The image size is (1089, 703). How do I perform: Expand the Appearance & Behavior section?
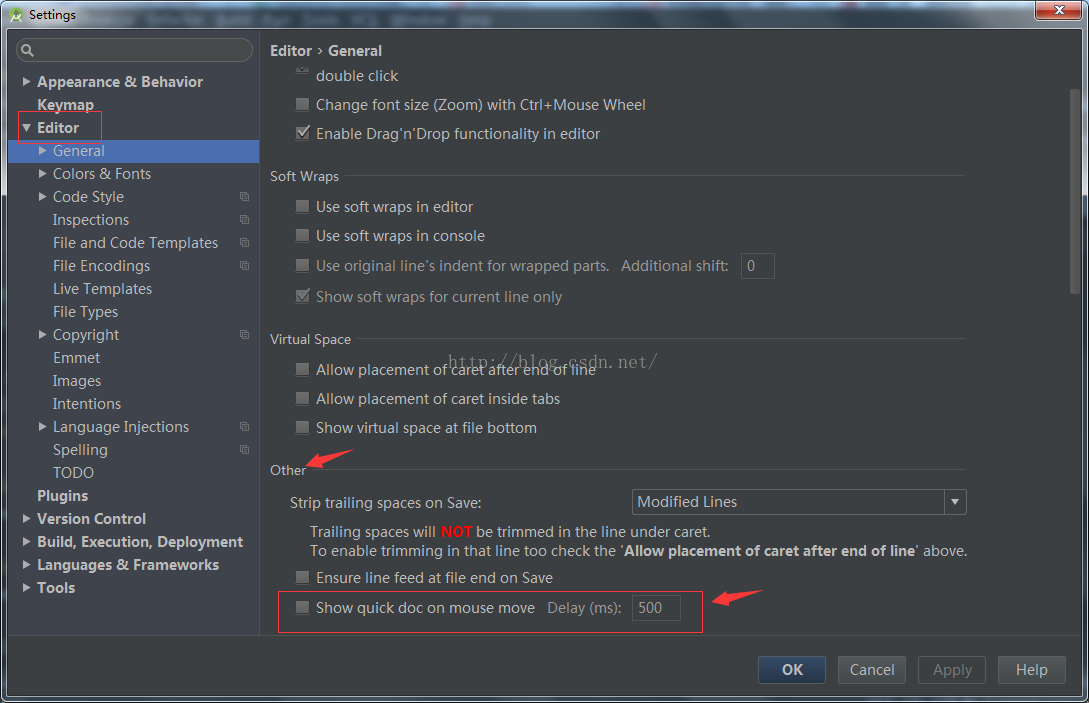click(x=27, y=82)
